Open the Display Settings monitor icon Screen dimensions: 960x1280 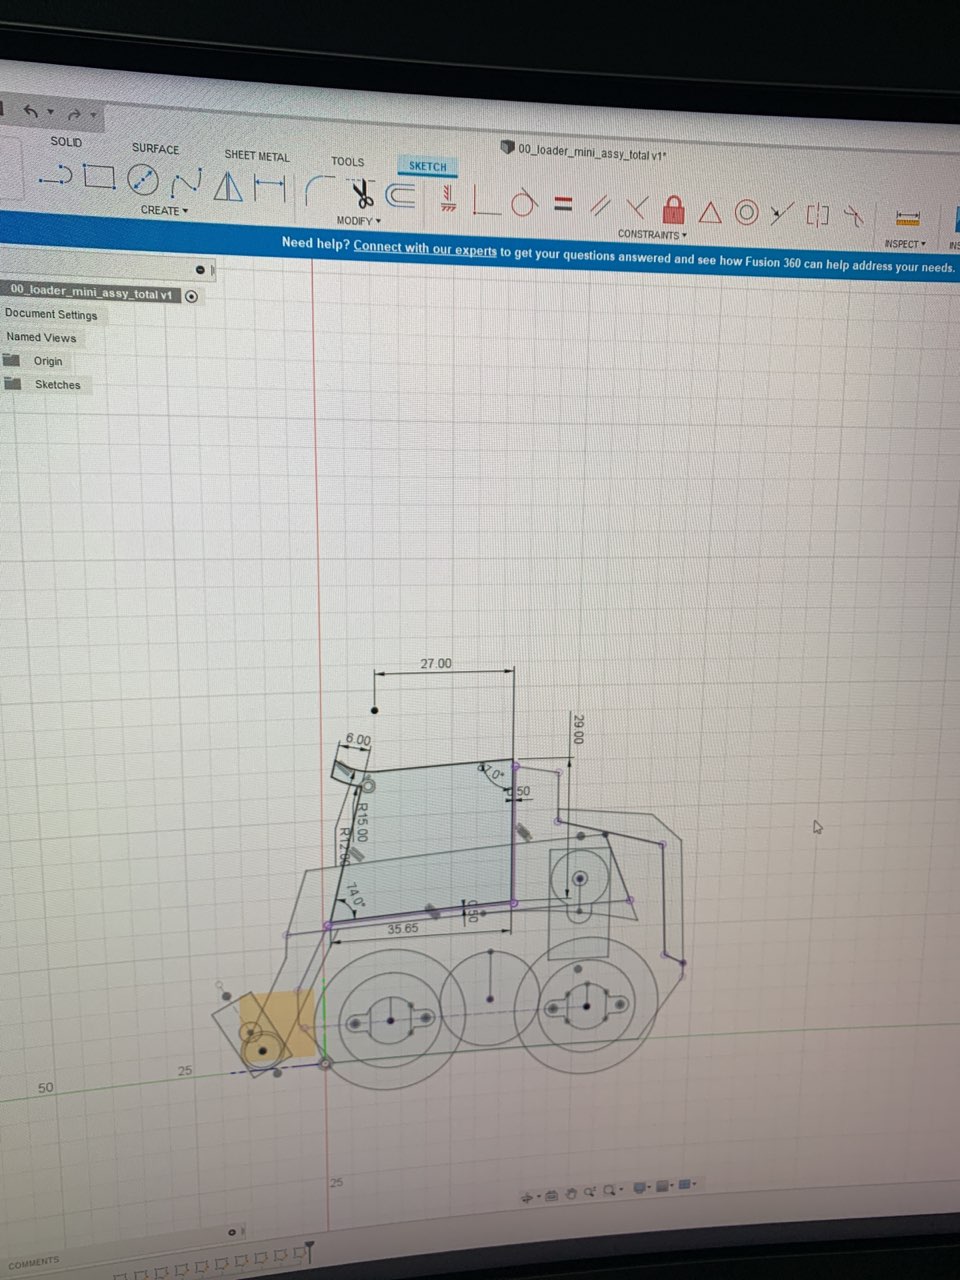[x=640, y=1187]
